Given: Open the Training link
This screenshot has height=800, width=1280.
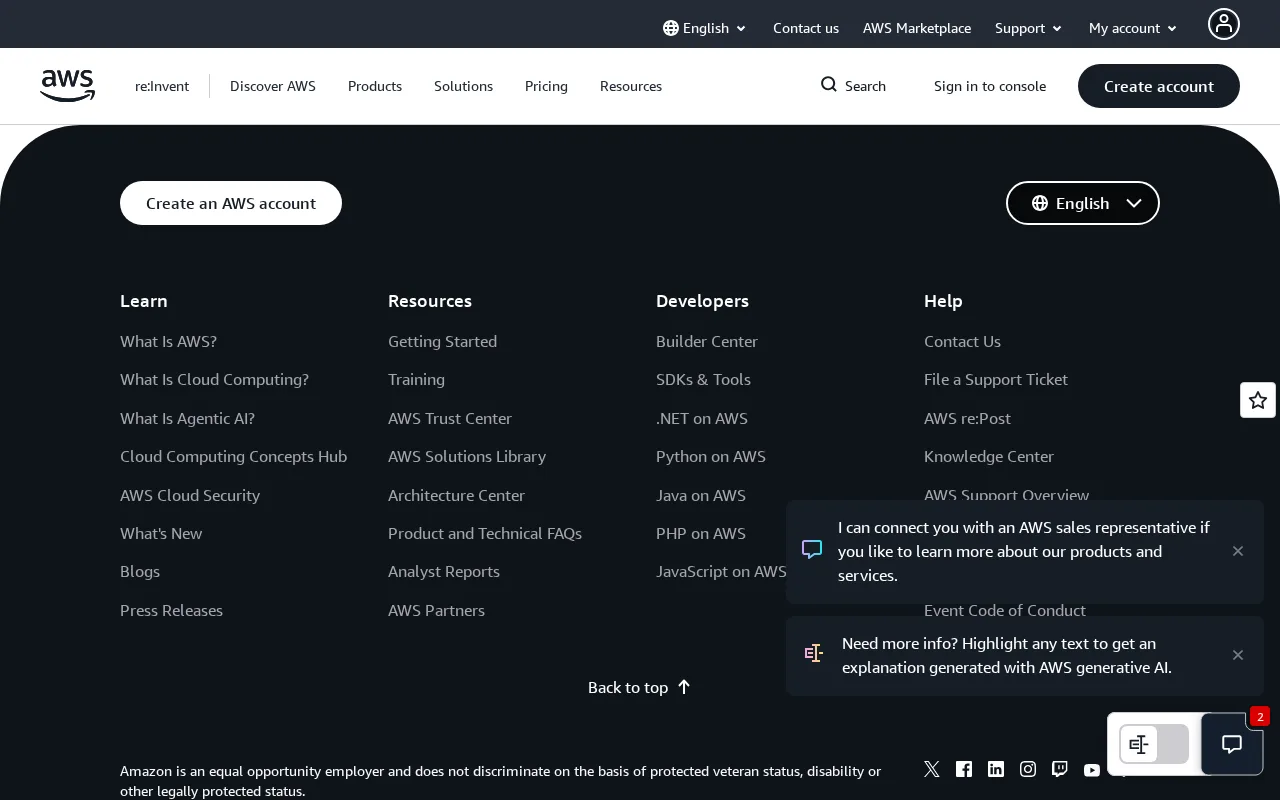Looking at the screenshot, I should coord(416,379).
